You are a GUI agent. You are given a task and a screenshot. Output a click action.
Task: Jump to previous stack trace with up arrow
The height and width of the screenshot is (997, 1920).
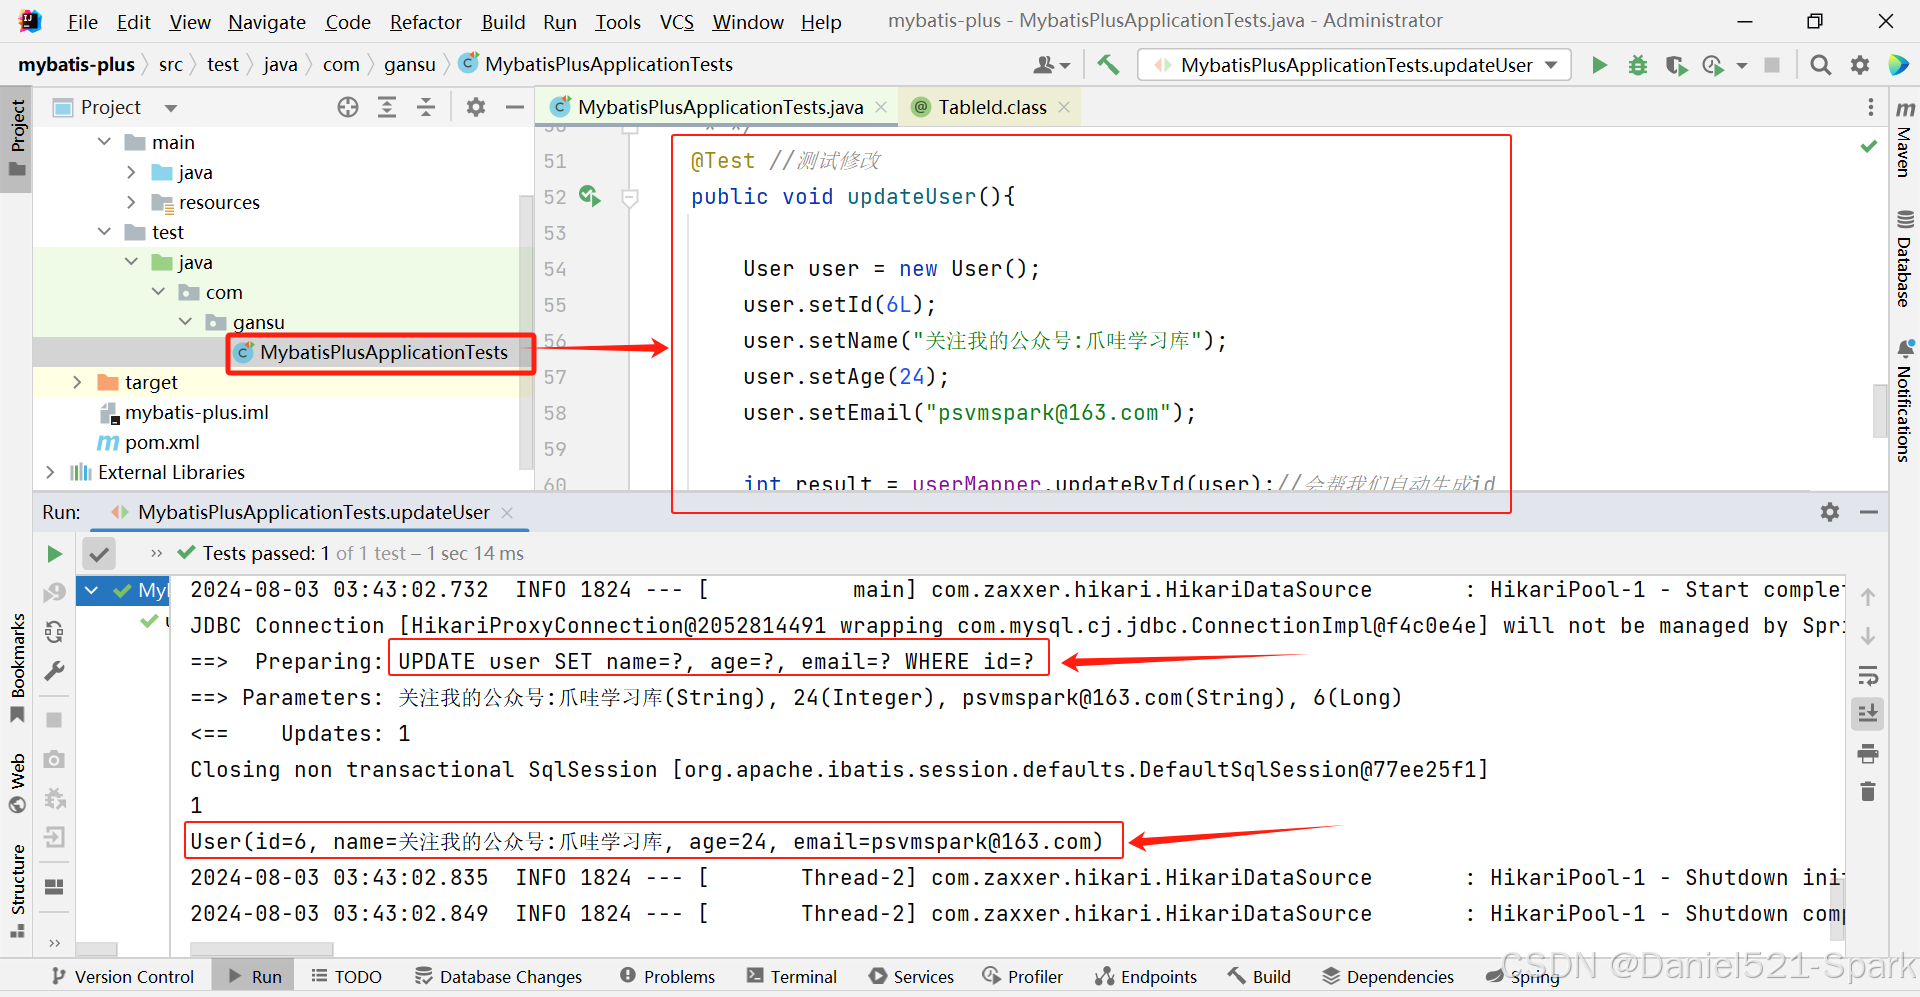pyautogui.click(x=1867, y=597)
